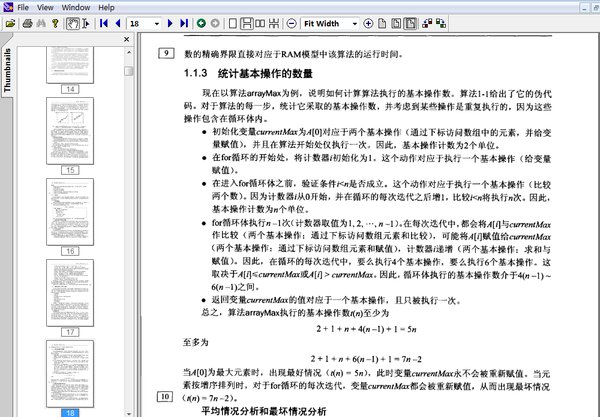Image resolution: width=600 pixels, height=417 pixels.
Task: Click the heading '1.1.3 统计基本操作的数量'
Action: (x=248, y=73)
